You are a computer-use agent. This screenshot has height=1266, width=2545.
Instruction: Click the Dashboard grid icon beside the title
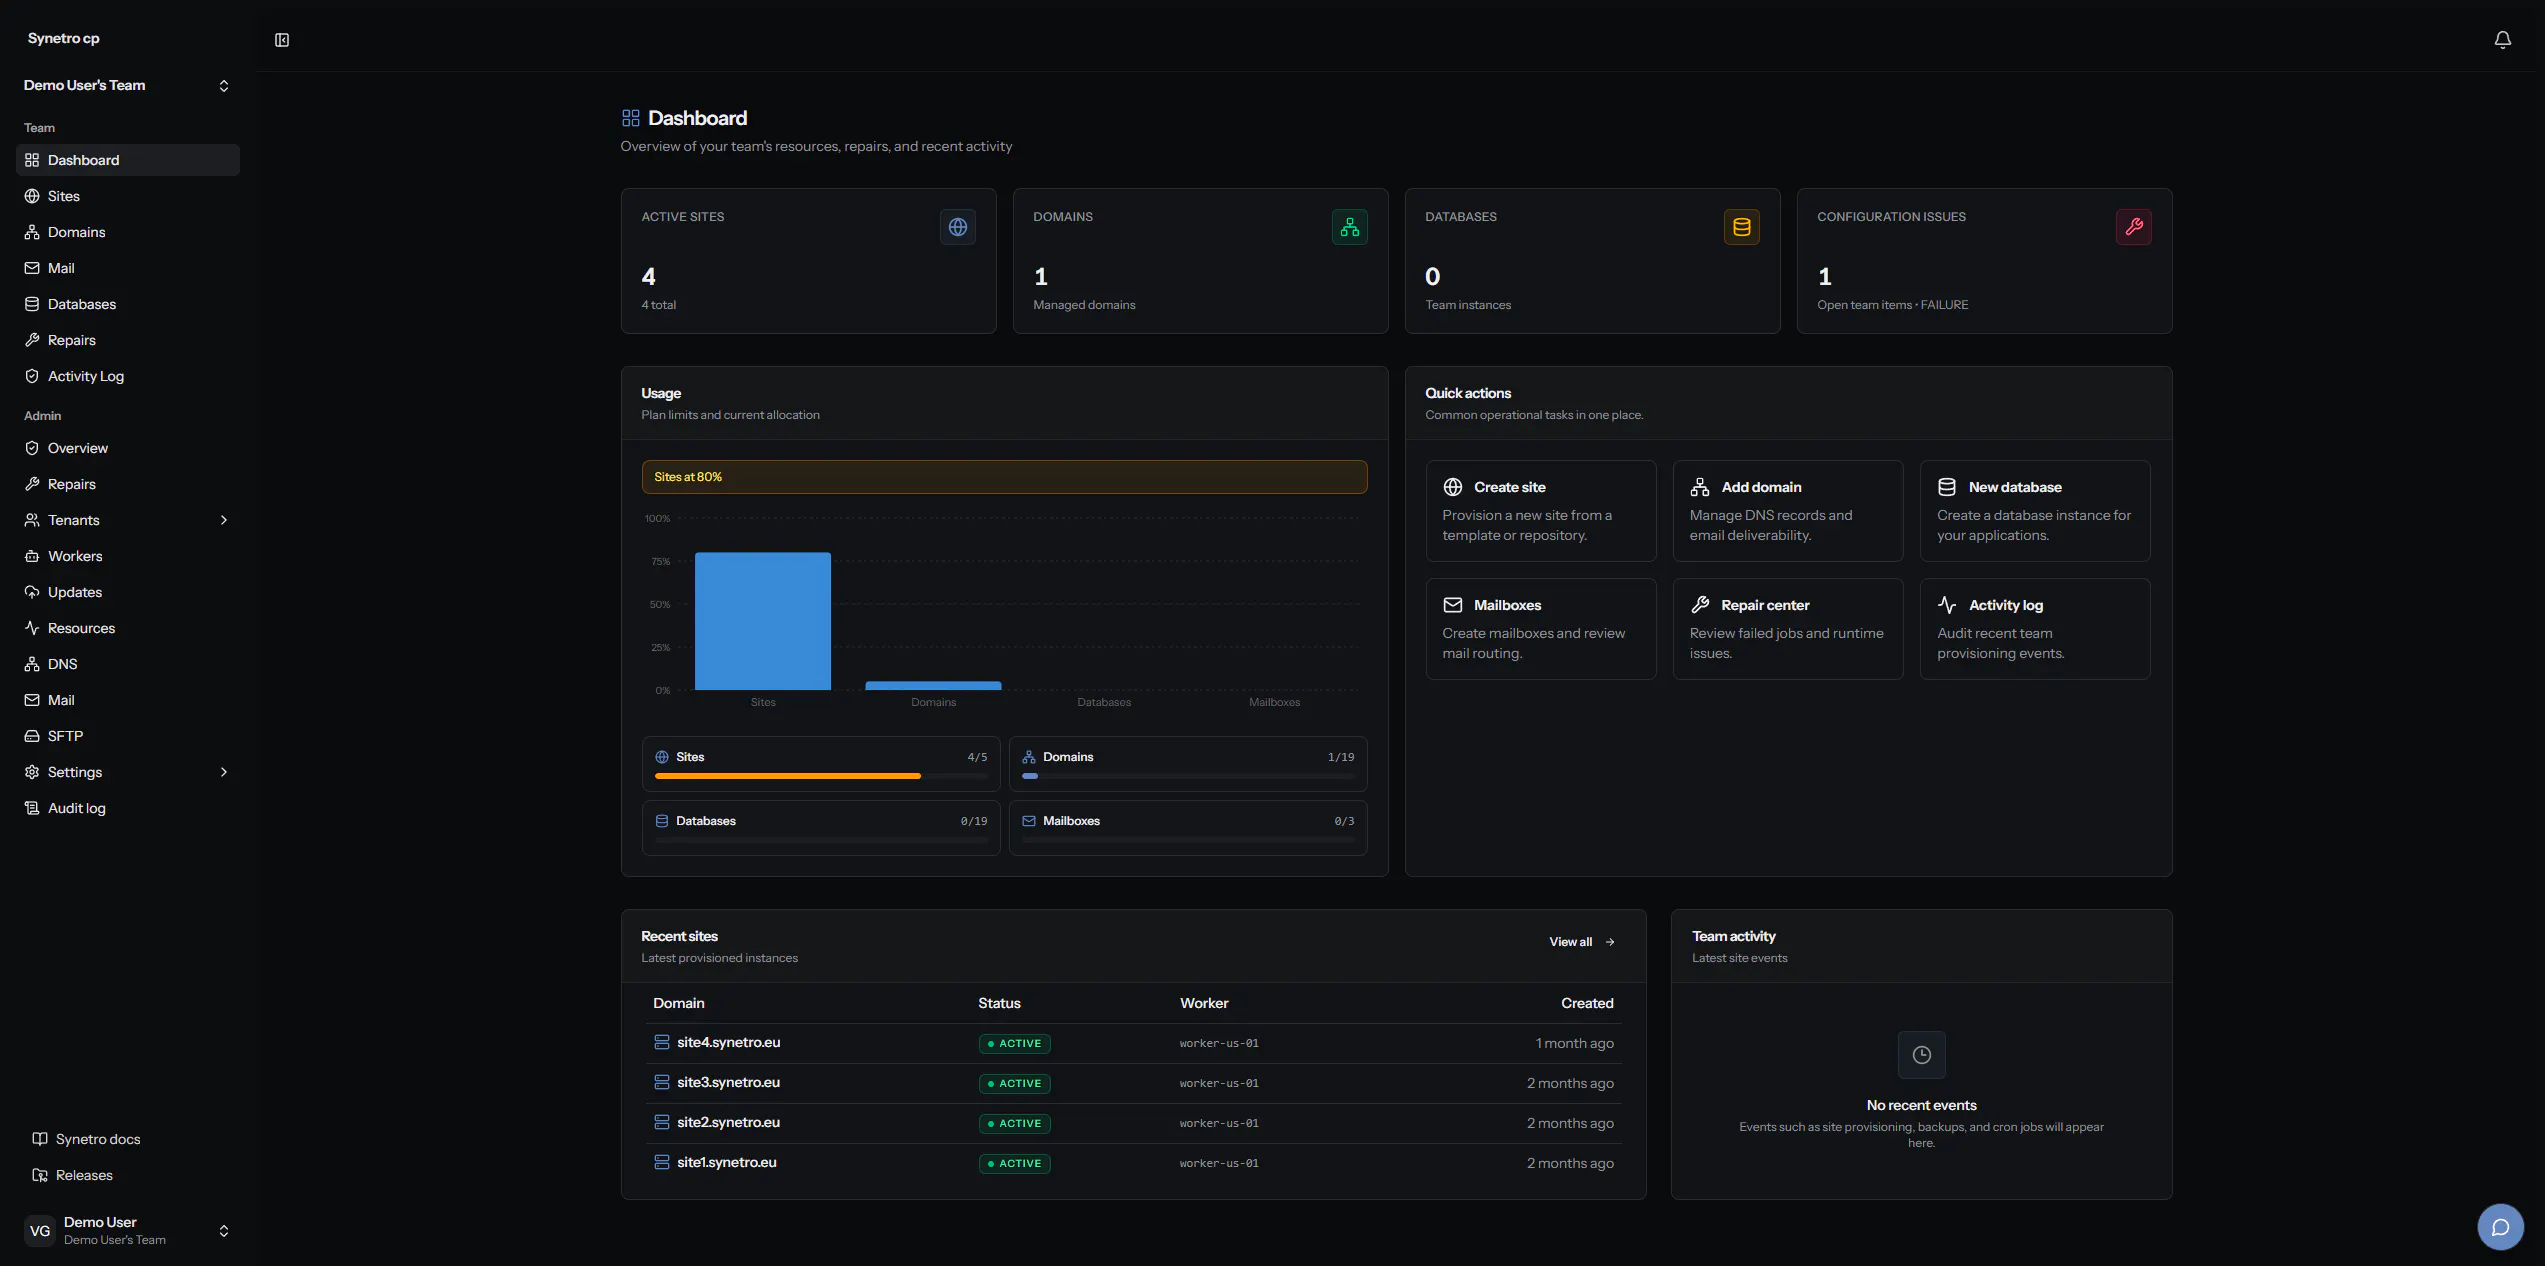point(630,118)
